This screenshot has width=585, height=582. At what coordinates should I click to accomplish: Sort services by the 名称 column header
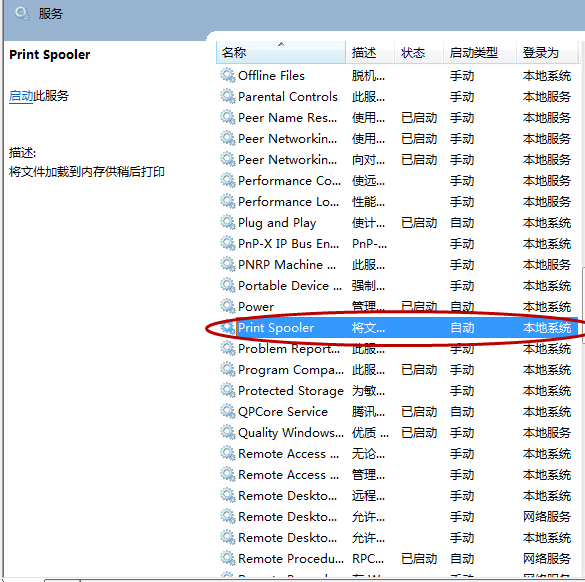pos(281,53)
